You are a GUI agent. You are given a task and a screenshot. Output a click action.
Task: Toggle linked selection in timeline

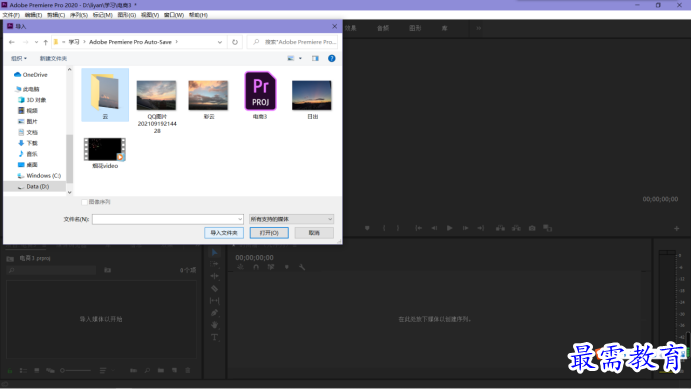pyautogui.click(x=271, y=267)
